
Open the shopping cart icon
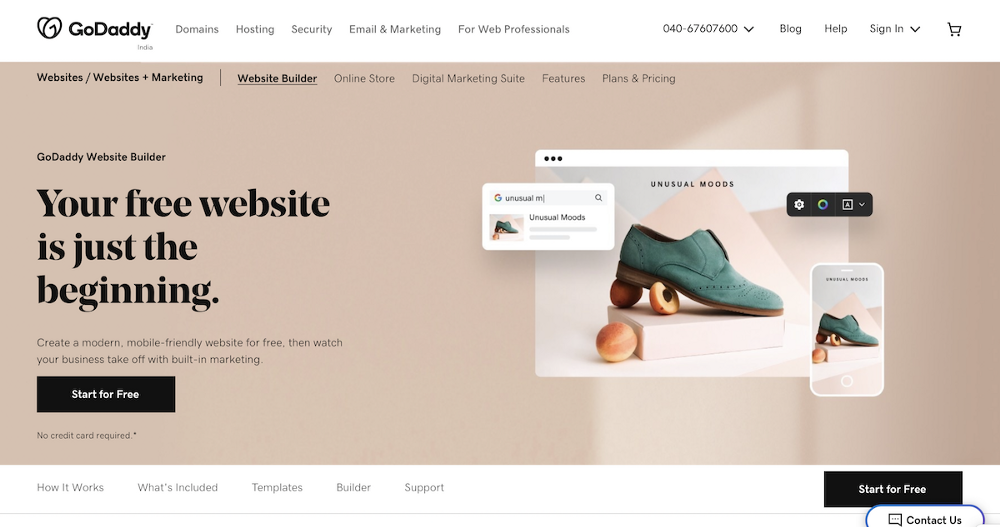954,29
